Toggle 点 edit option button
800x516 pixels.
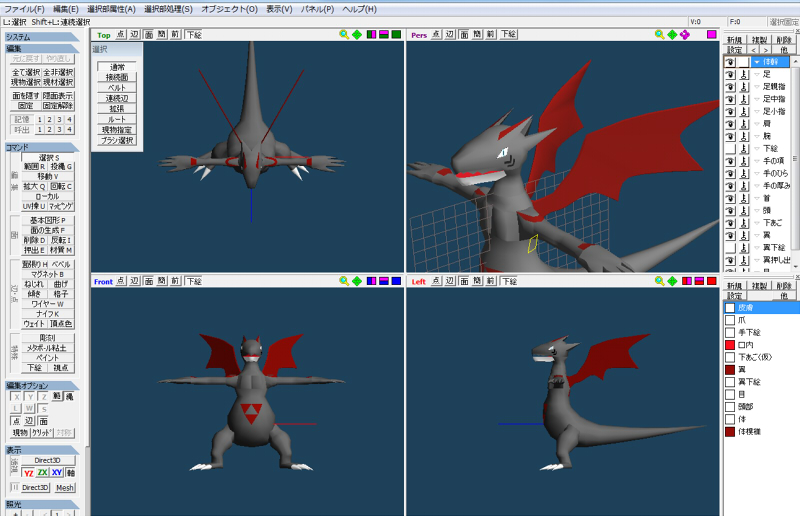coord(16,421)
